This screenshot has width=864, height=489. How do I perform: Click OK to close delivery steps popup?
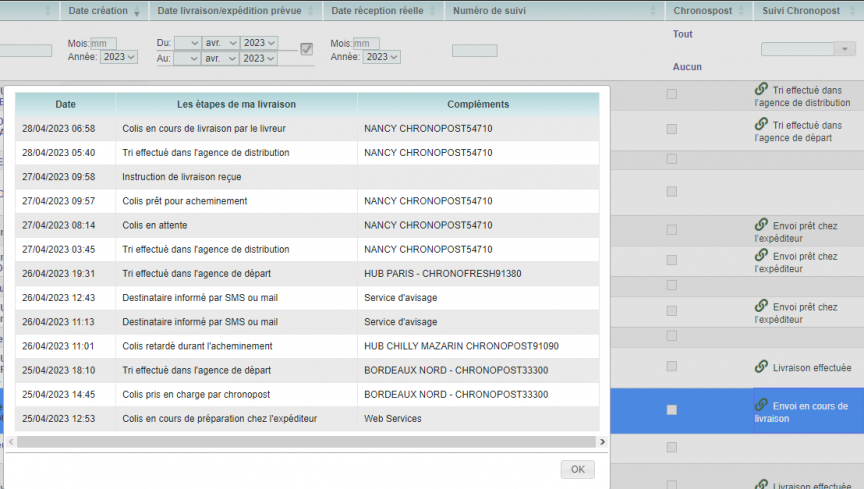pos(577,469)
